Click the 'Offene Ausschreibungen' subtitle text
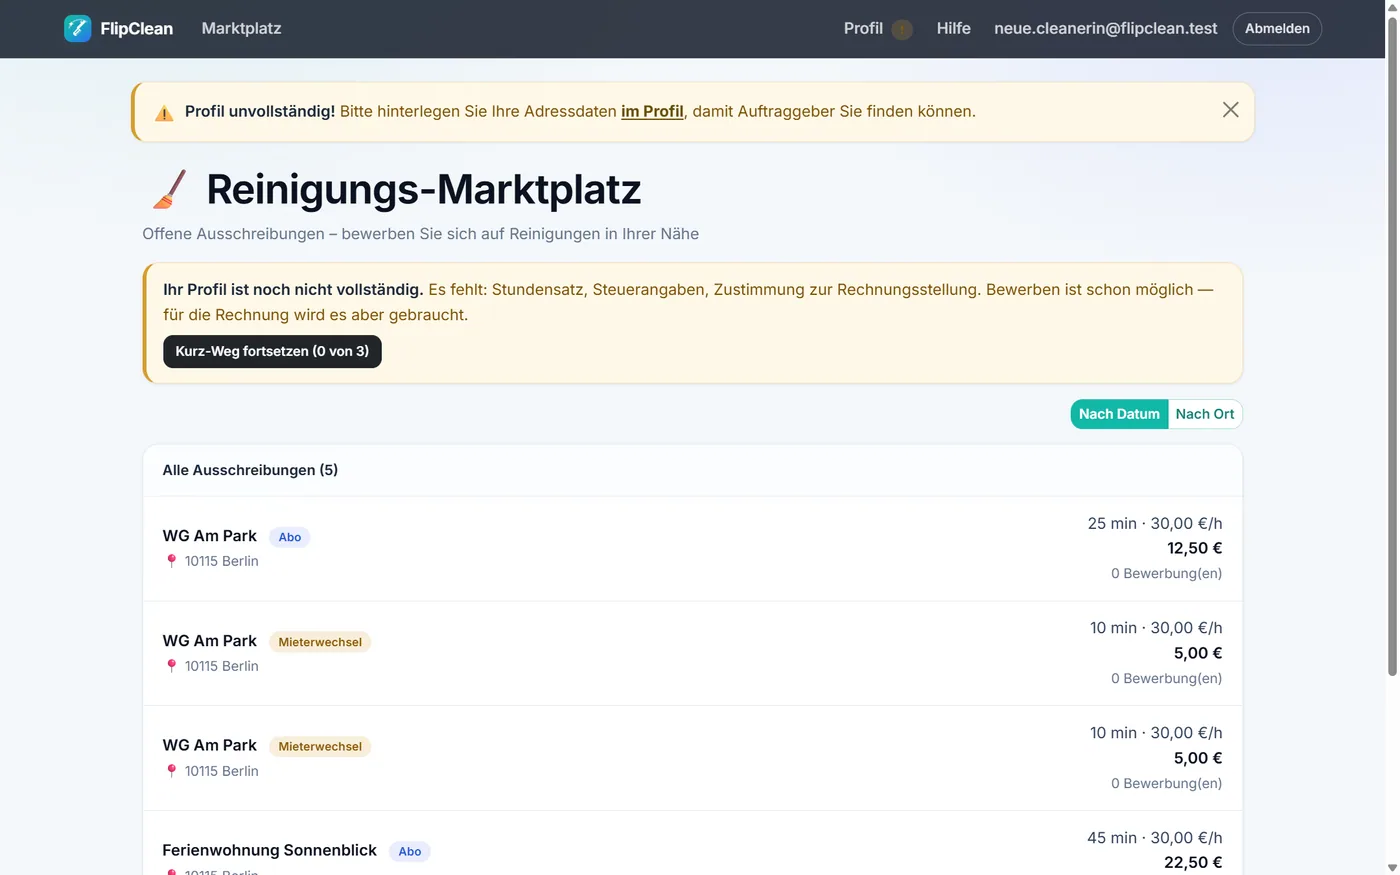 420,234
